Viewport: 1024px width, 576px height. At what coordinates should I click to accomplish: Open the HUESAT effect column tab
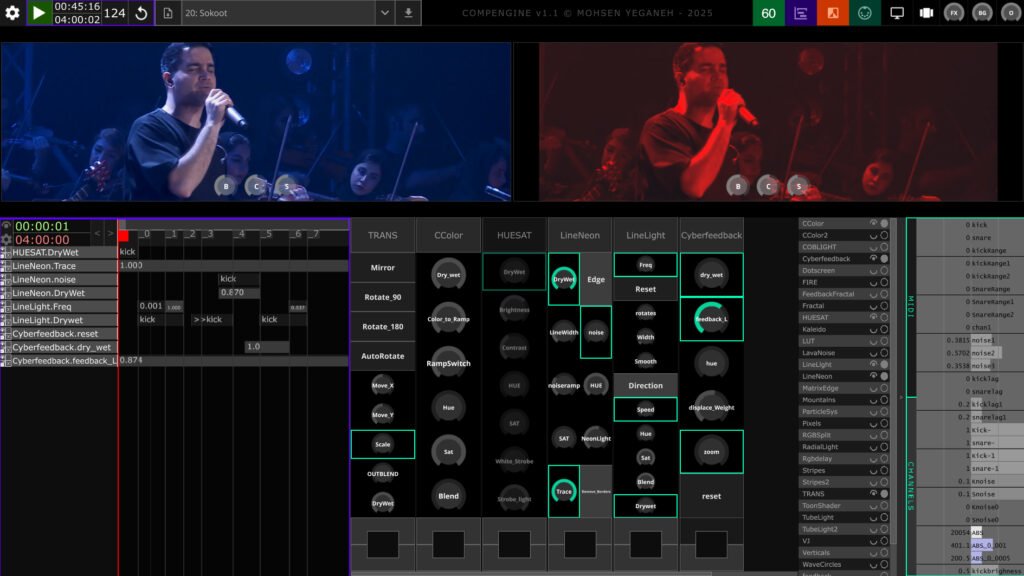(x=514, y=235)
